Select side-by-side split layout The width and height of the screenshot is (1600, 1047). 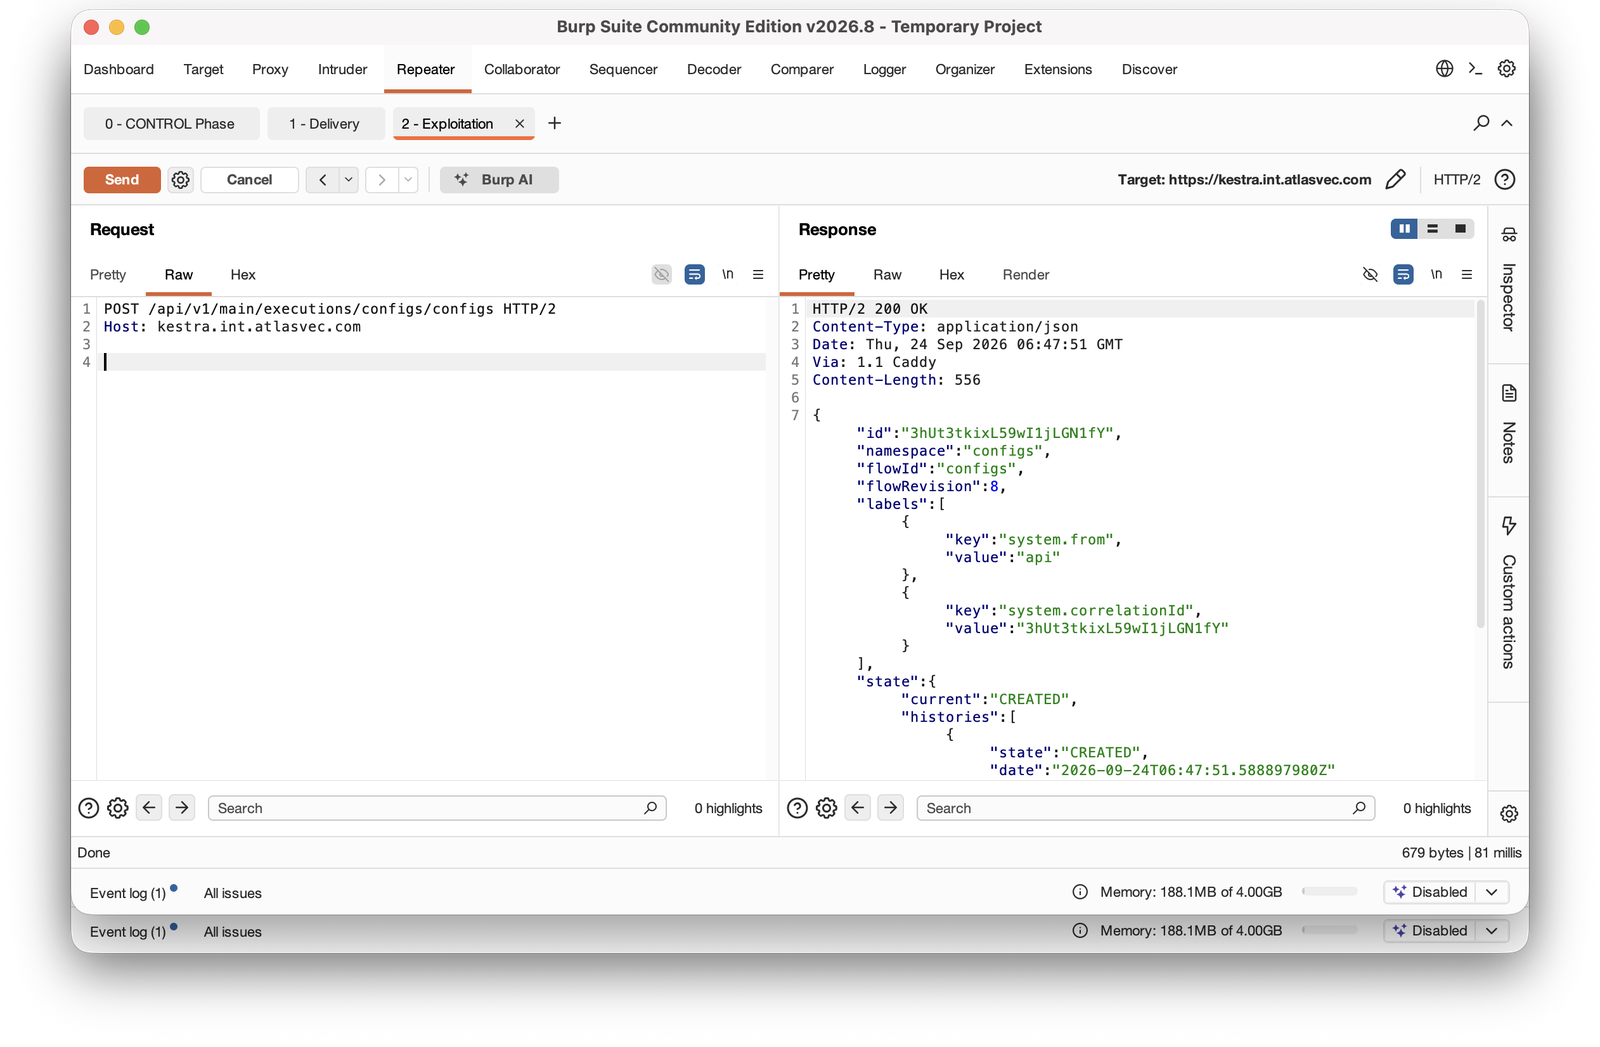pos(1404,229)
